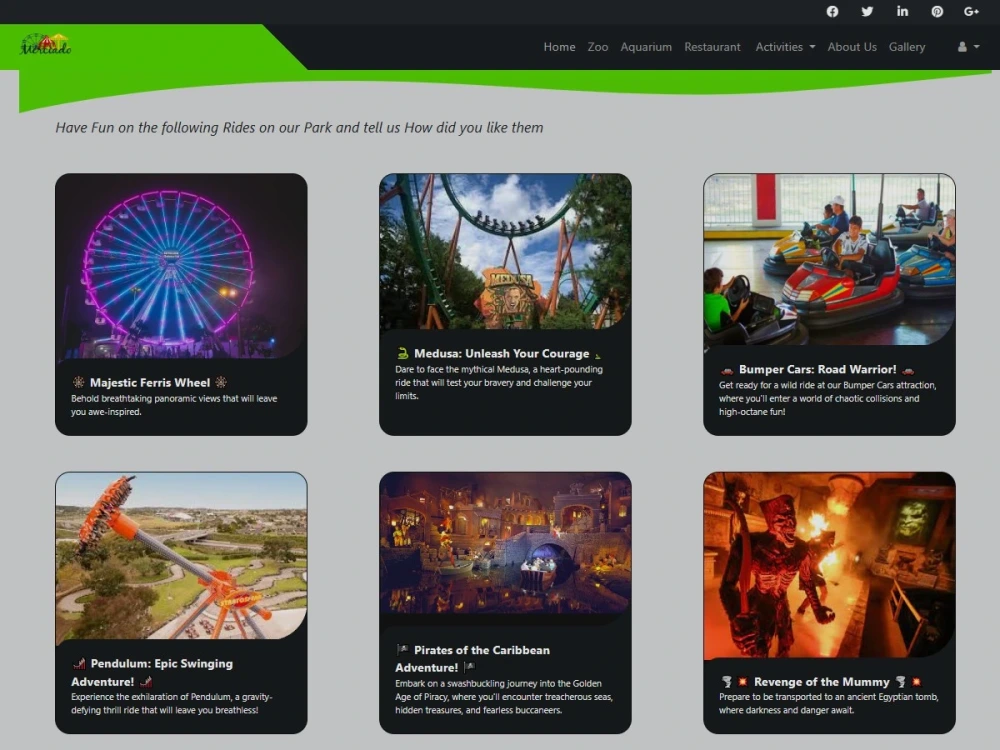1000x750 pixels.
Task: Expand the Activities dropdown arrow
Action: click(x=812, y=47)
